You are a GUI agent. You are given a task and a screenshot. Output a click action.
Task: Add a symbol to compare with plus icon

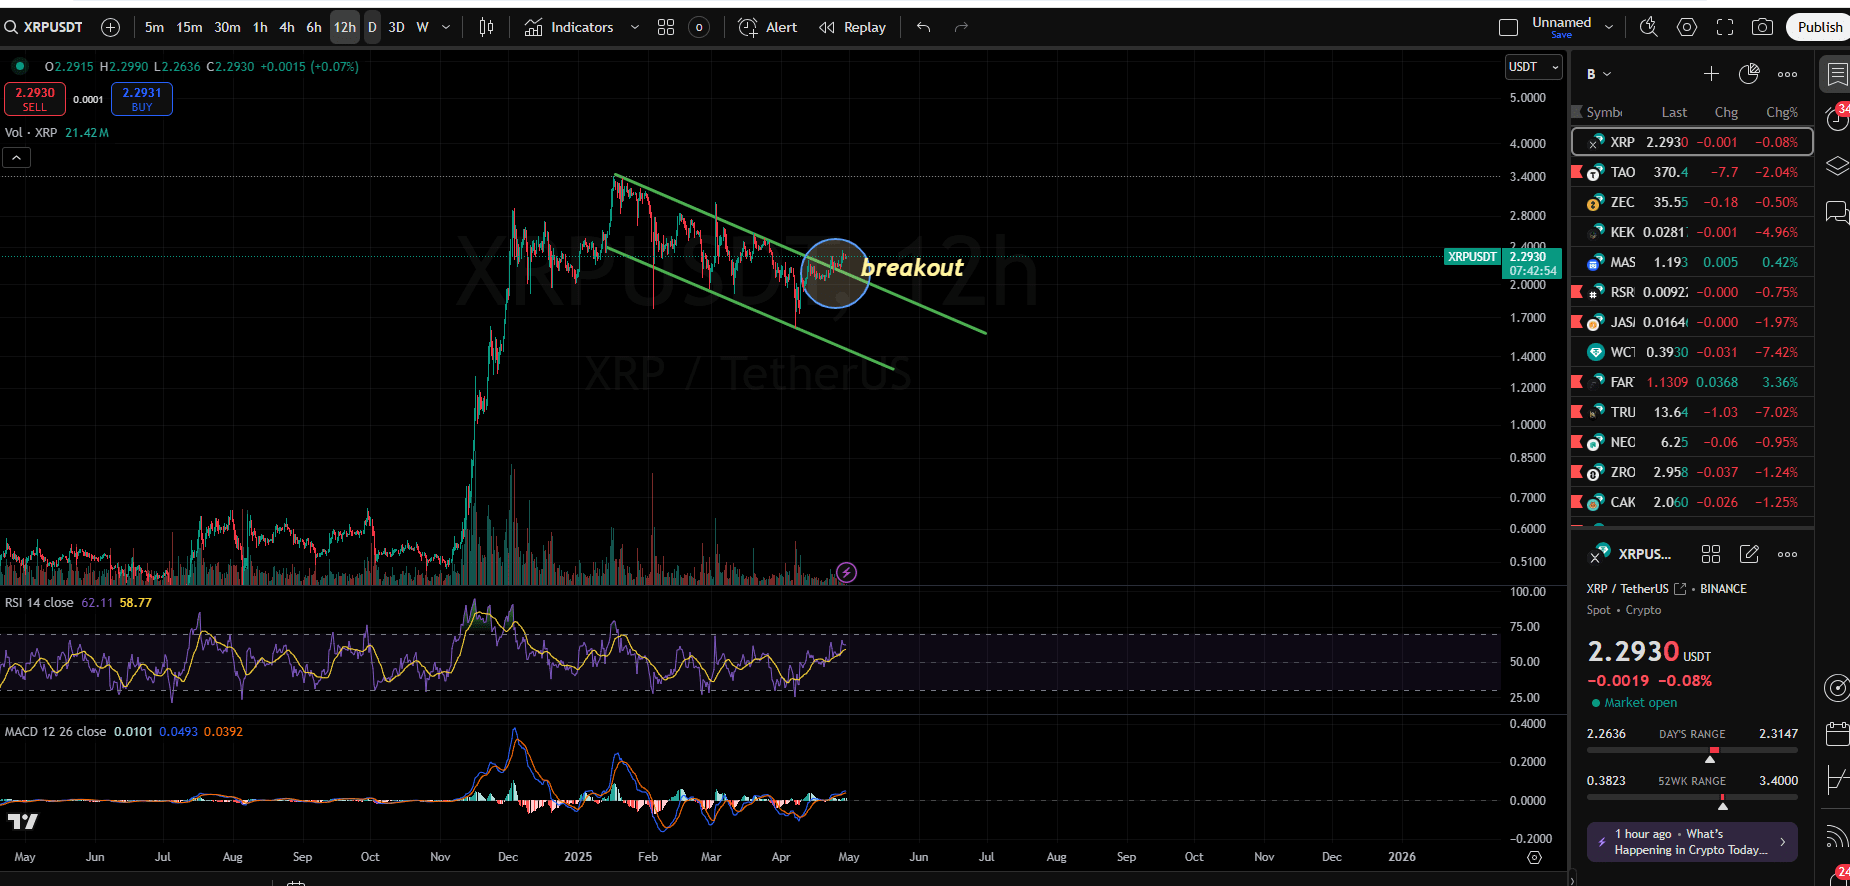tap(111, 27)
